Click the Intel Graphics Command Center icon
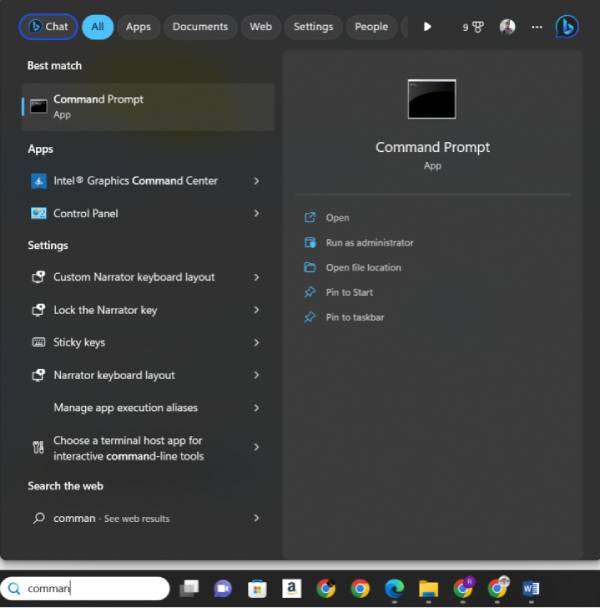Viewport: 600px width, 608px height. coord(39,181)
